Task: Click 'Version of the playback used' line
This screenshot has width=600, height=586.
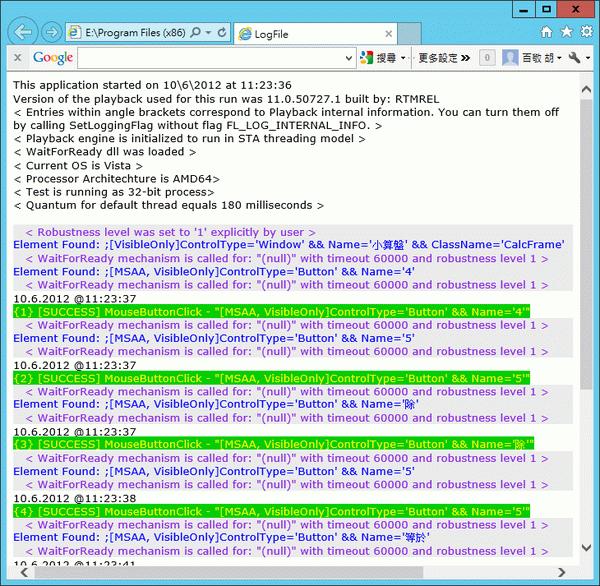Action: 226,99
